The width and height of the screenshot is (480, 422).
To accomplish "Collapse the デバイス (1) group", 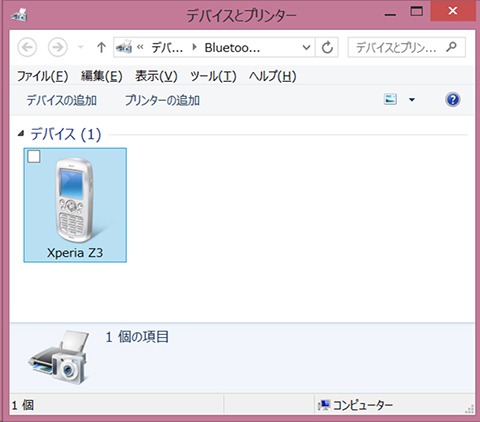I will pos(21,134).
